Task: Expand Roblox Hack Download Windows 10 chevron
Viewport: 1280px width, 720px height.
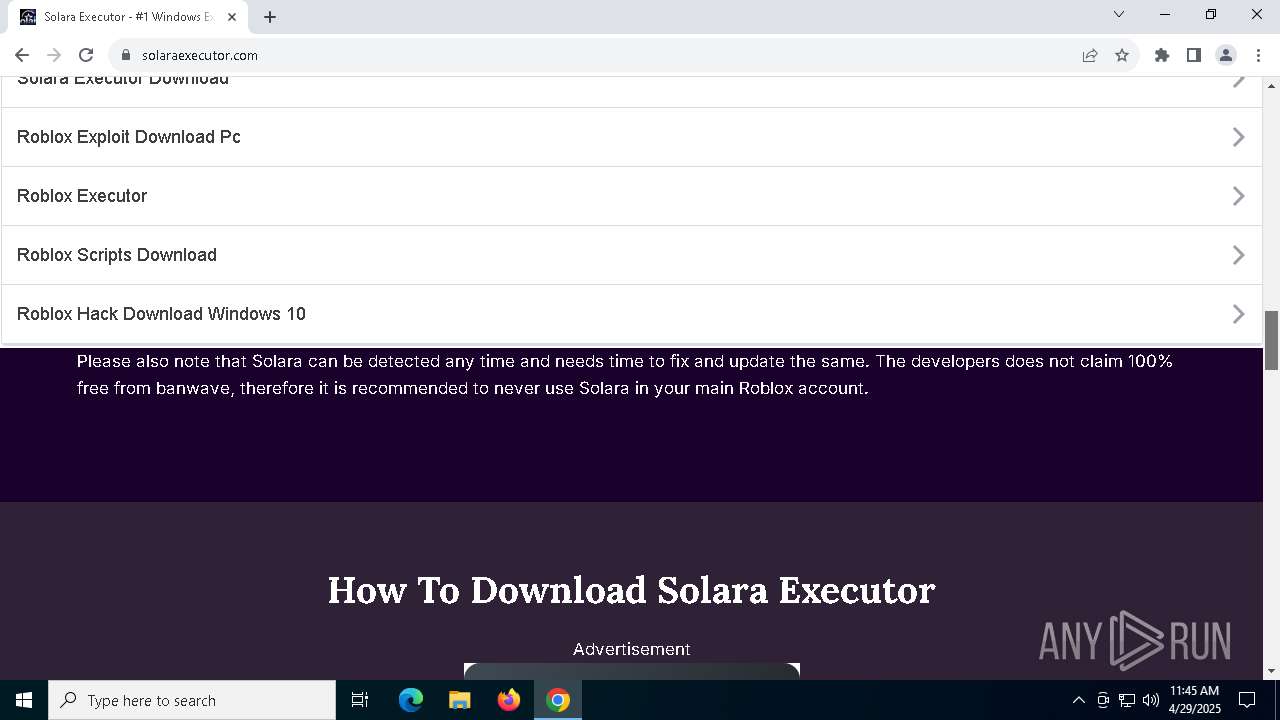Action: pyautogui.click(x=1238, y=314)
